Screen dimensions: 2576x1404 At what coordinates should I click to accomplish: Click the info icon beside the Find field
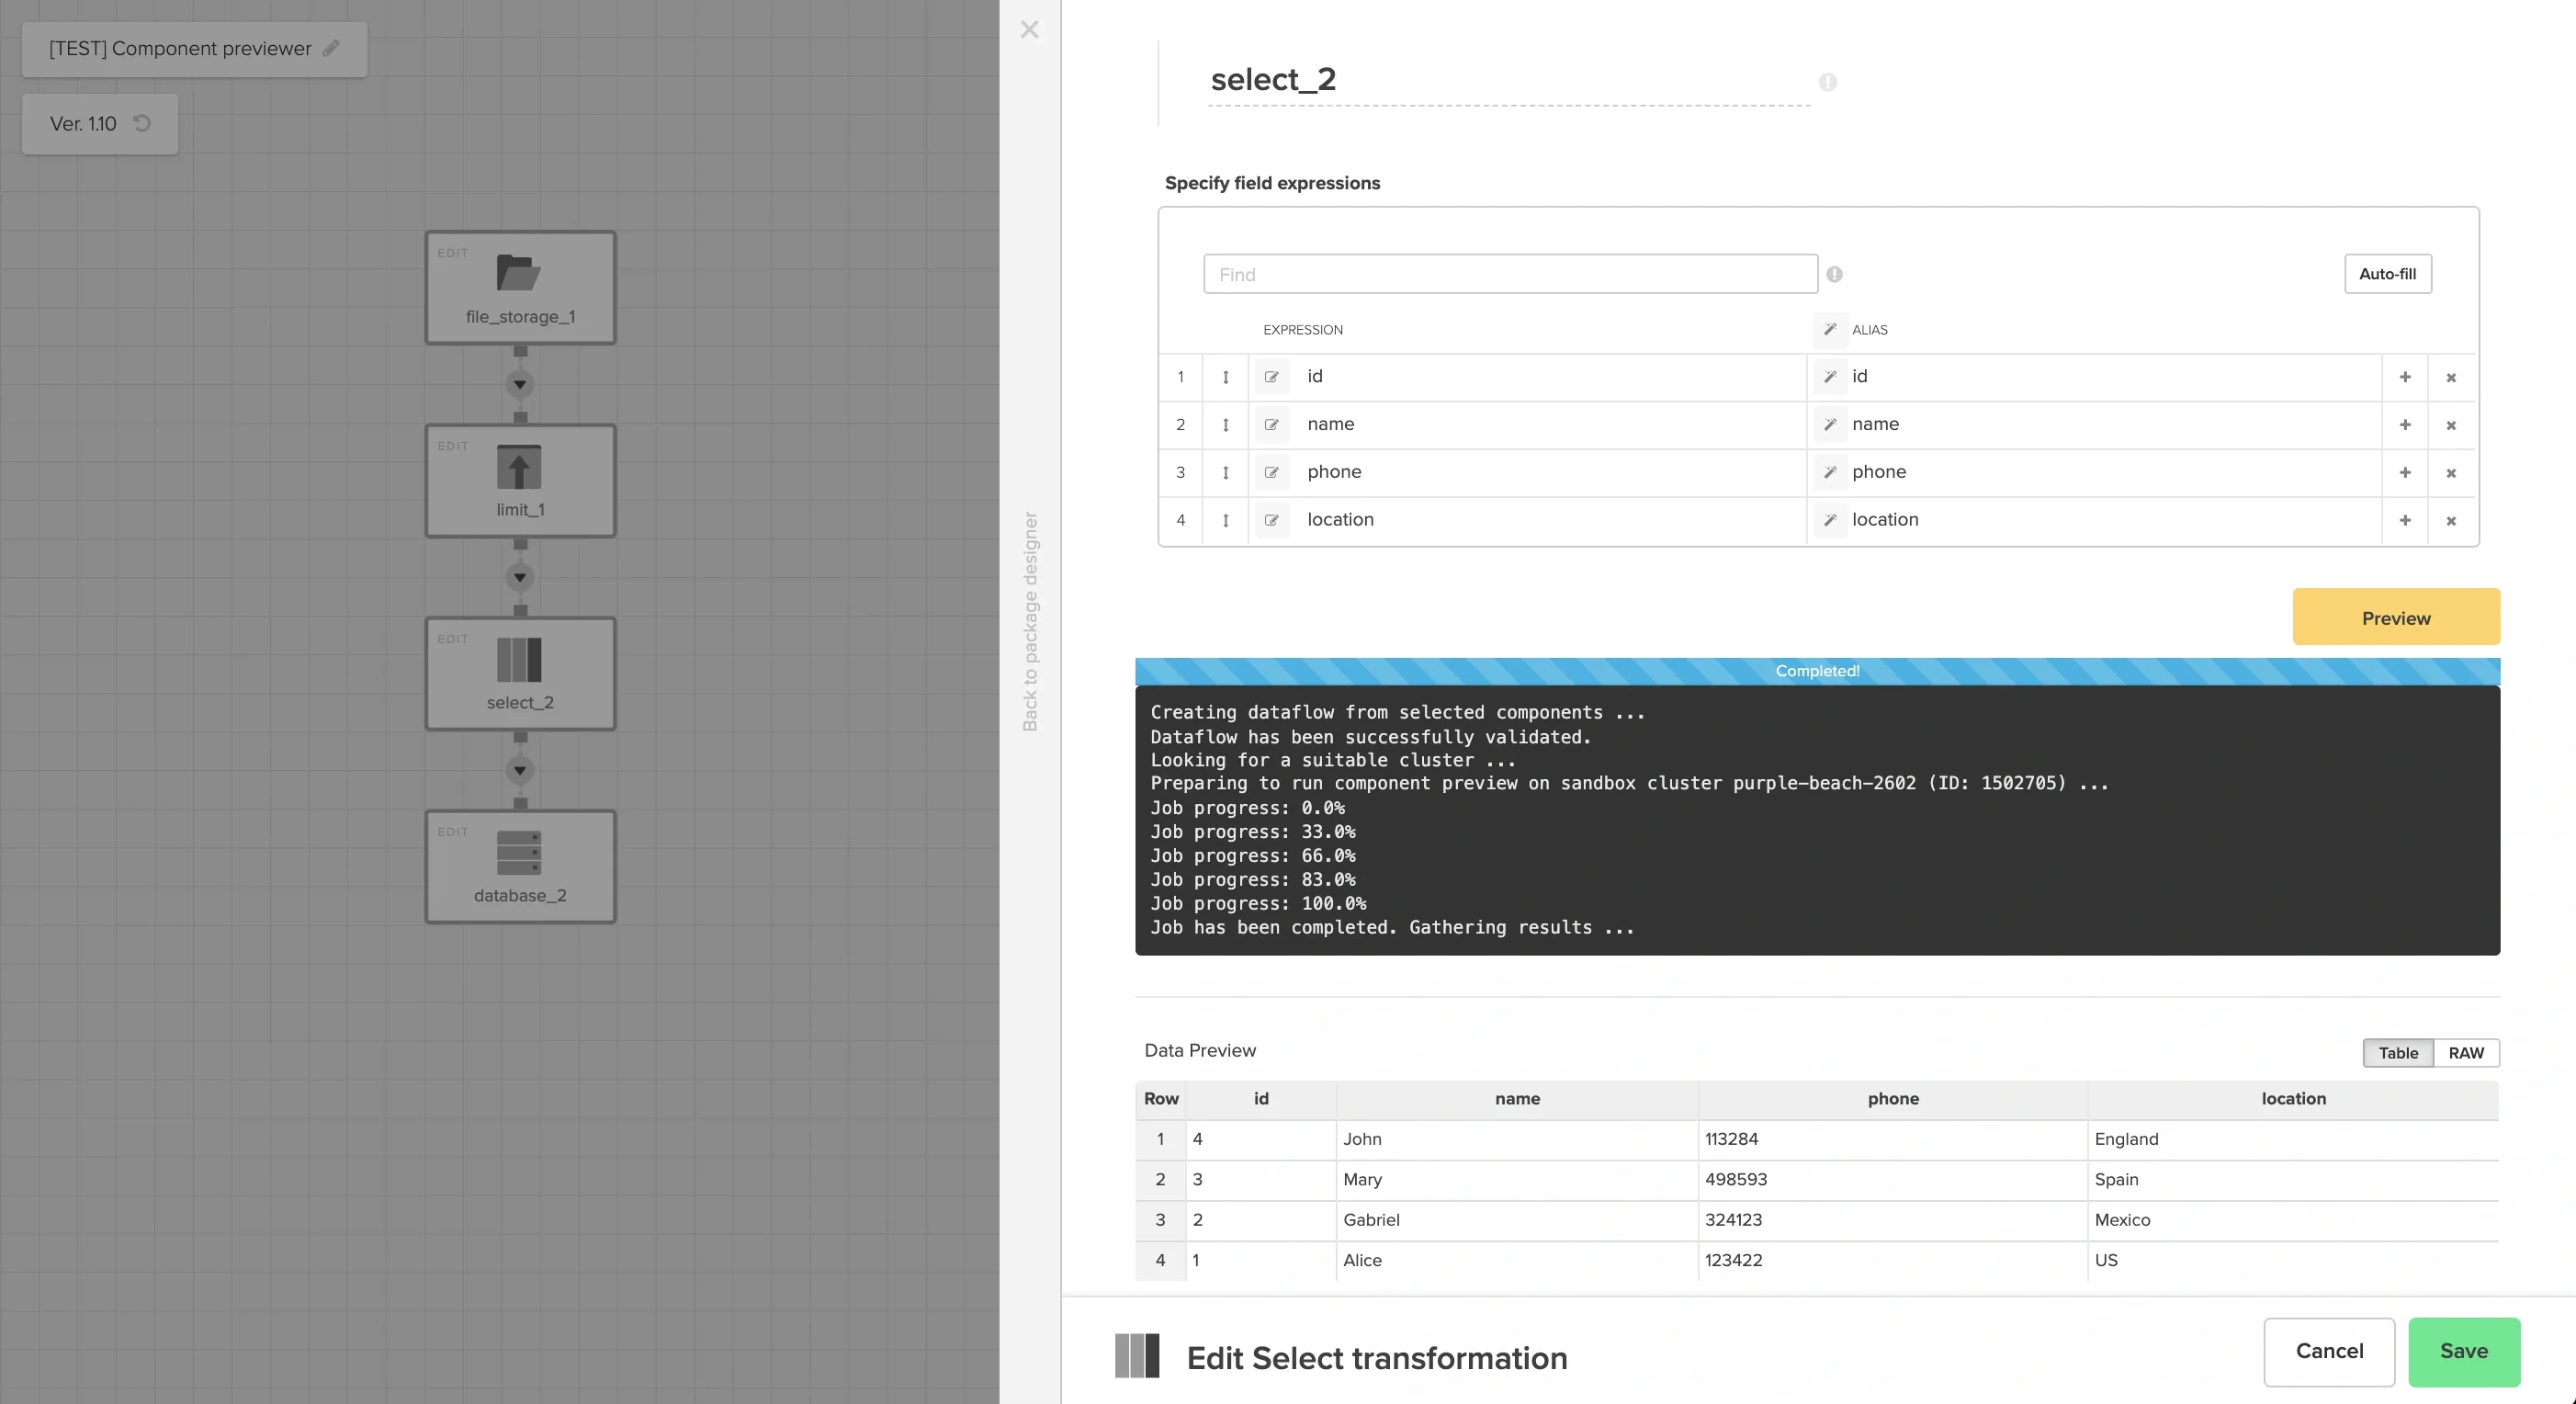1835,274
